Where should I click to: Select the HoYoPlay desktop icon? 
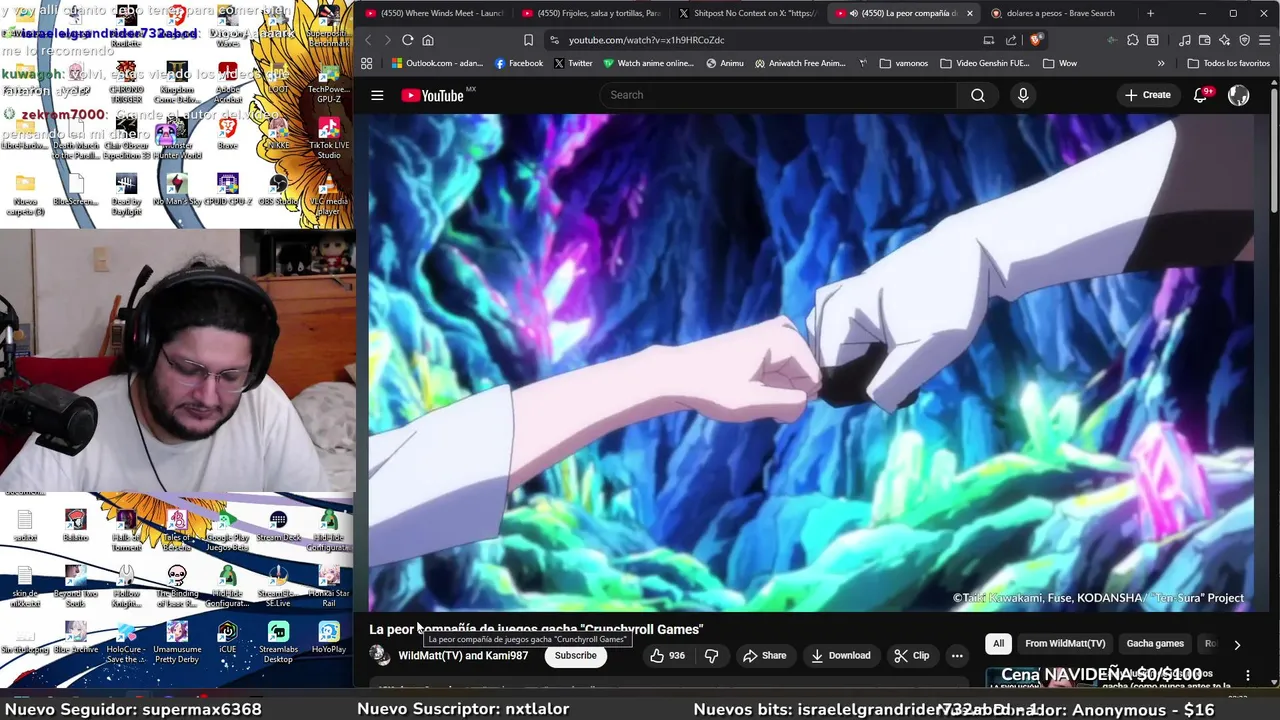[329, 637]
